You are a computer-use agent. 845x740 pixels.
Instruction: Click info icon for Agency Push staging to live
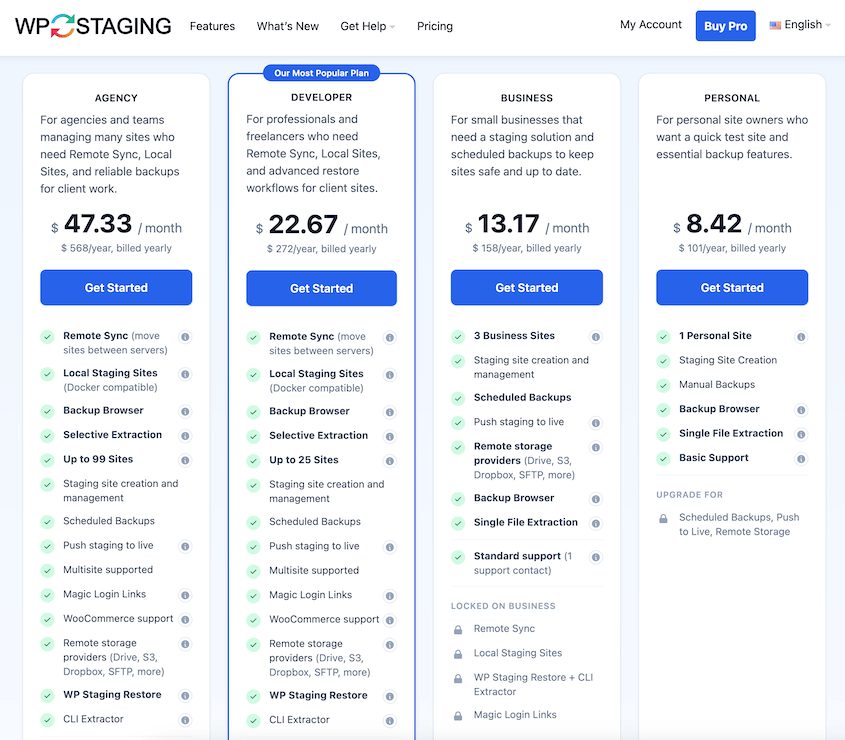click(185, 547)
